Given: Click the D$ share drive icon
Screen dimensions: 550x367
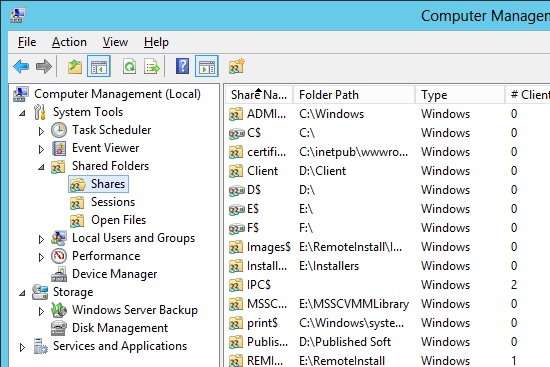Looking at the screenshot, I should (x=236, y=190).
